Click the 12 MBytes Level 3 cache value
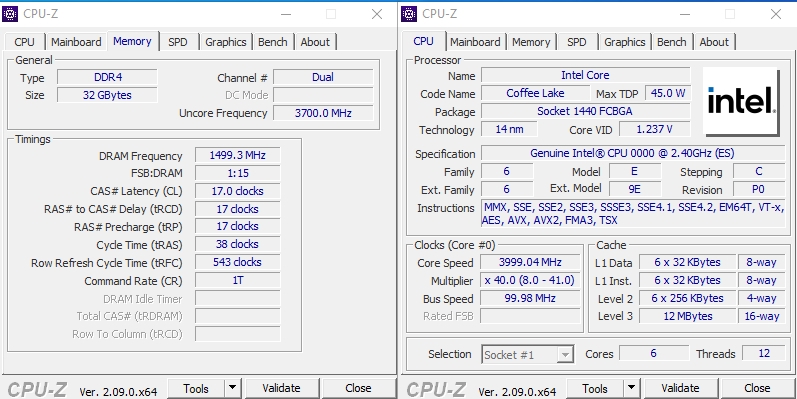Screen dimensions: 797x399 tap(688, 316)
